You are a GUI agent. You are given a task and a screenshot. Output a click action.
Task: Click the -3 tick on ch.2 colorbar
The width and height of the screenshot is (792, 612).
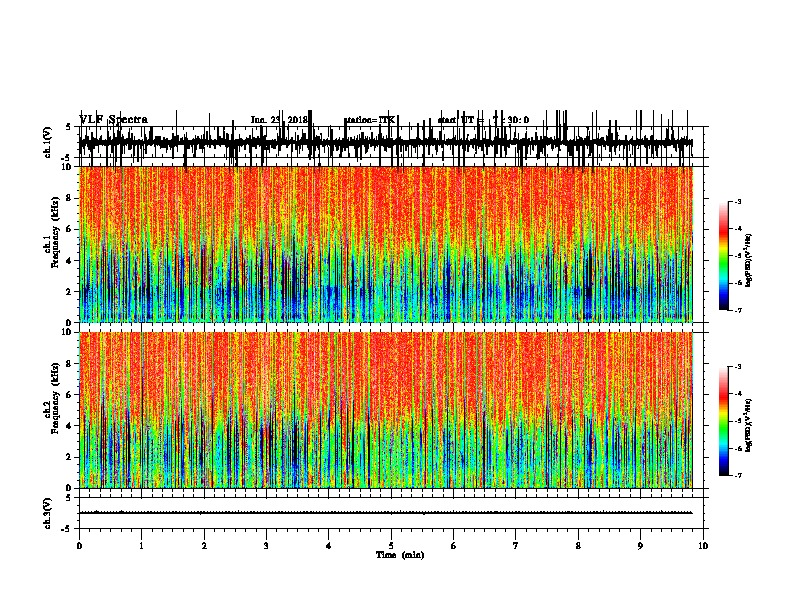pos(737,367)
